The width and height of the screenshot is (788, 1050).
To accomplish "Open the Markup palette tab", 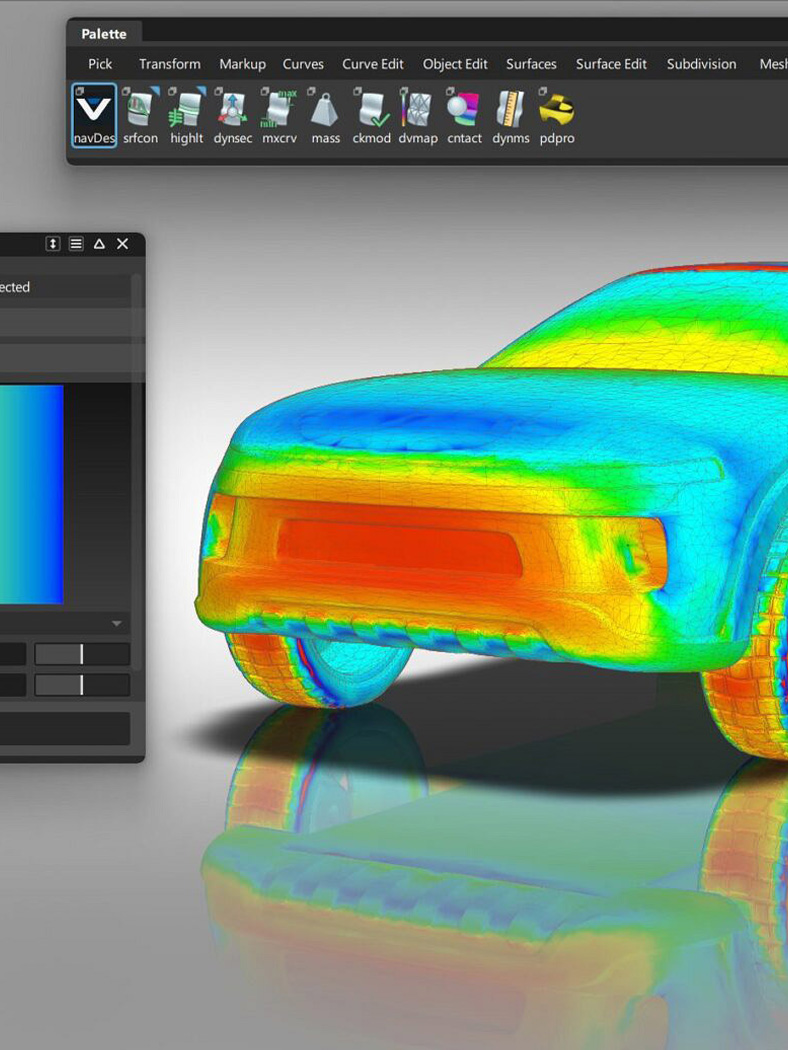I will [x=242, y=64].
